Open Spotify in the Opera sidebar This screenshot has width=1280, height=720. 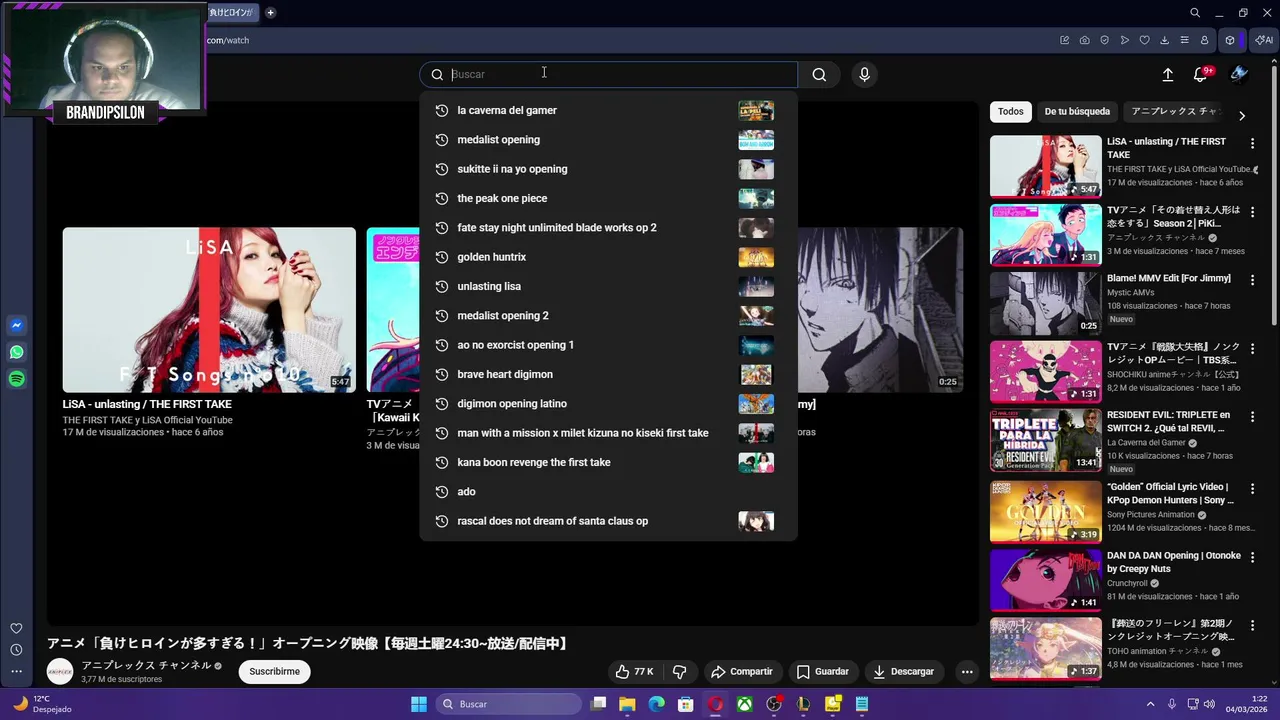coord(17,379)
